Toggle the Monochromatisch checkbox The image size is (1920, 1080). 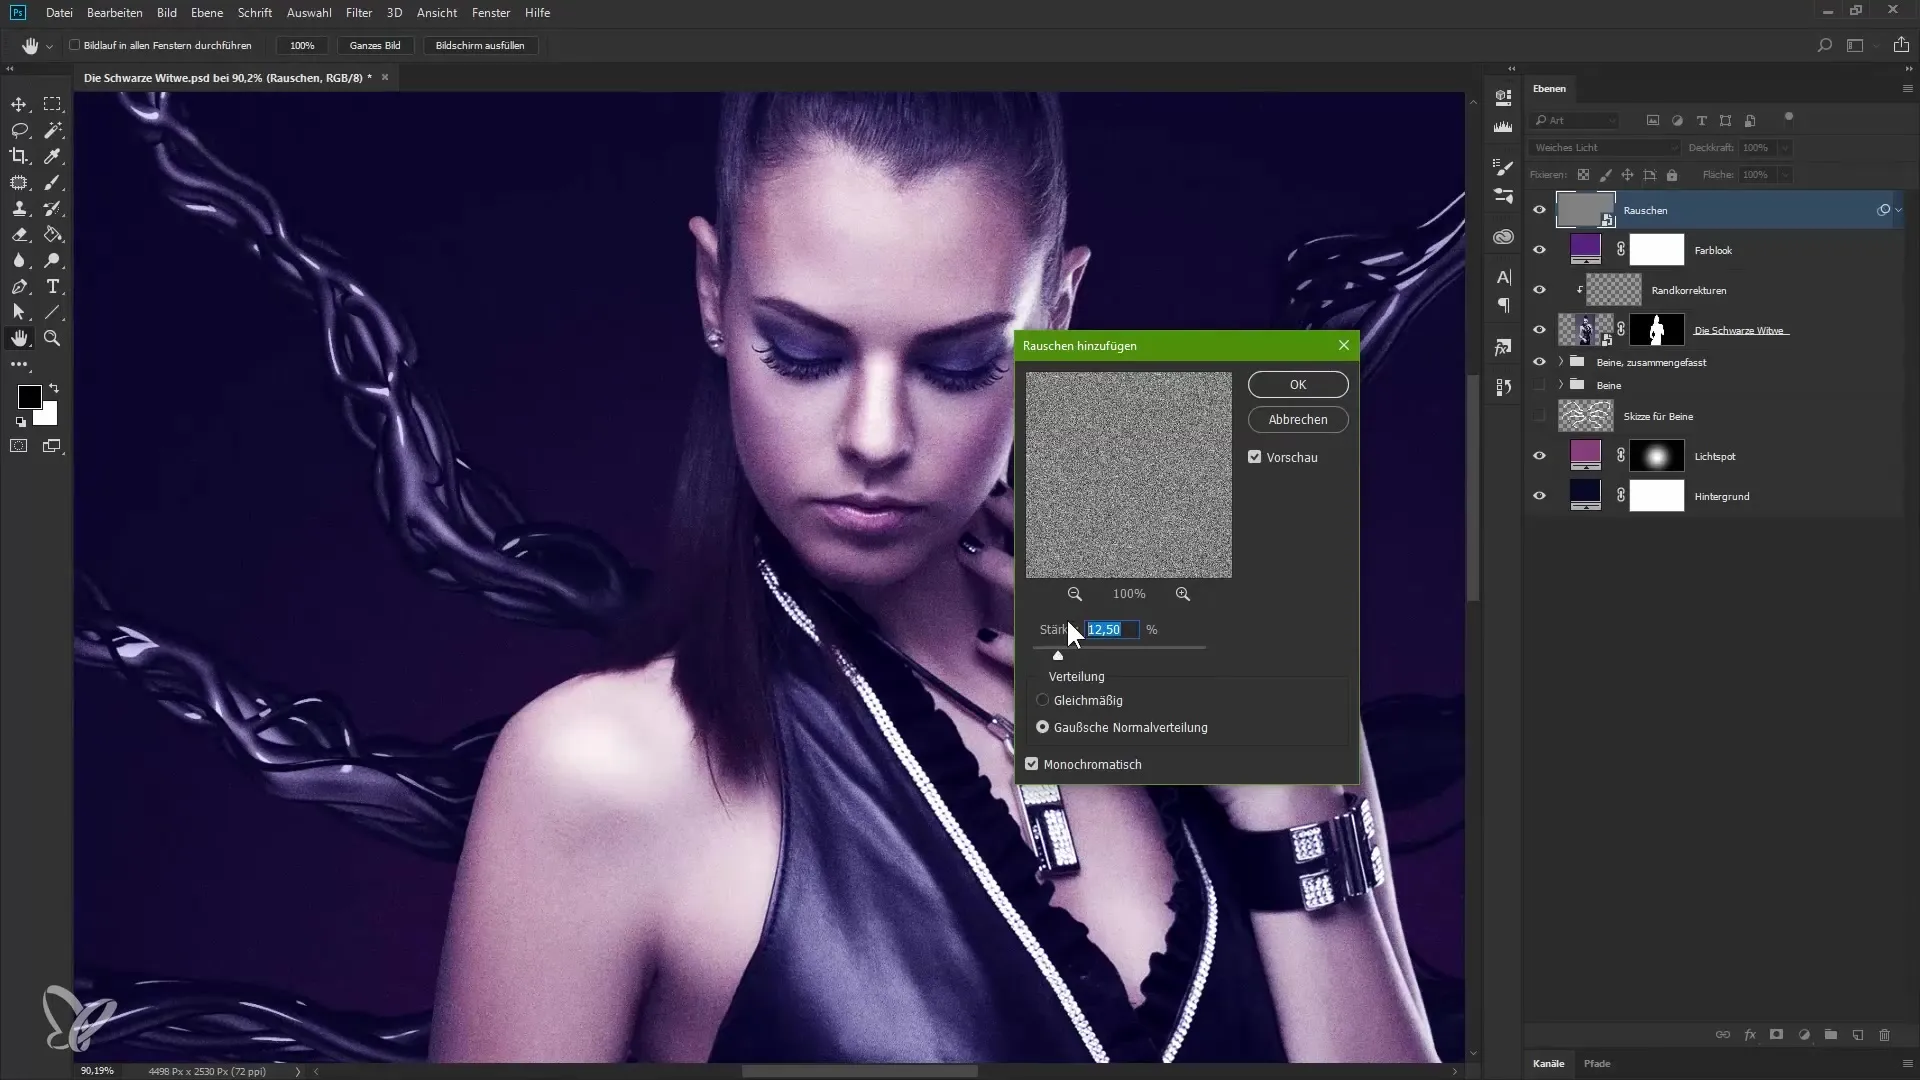(x=1032, y=764)
